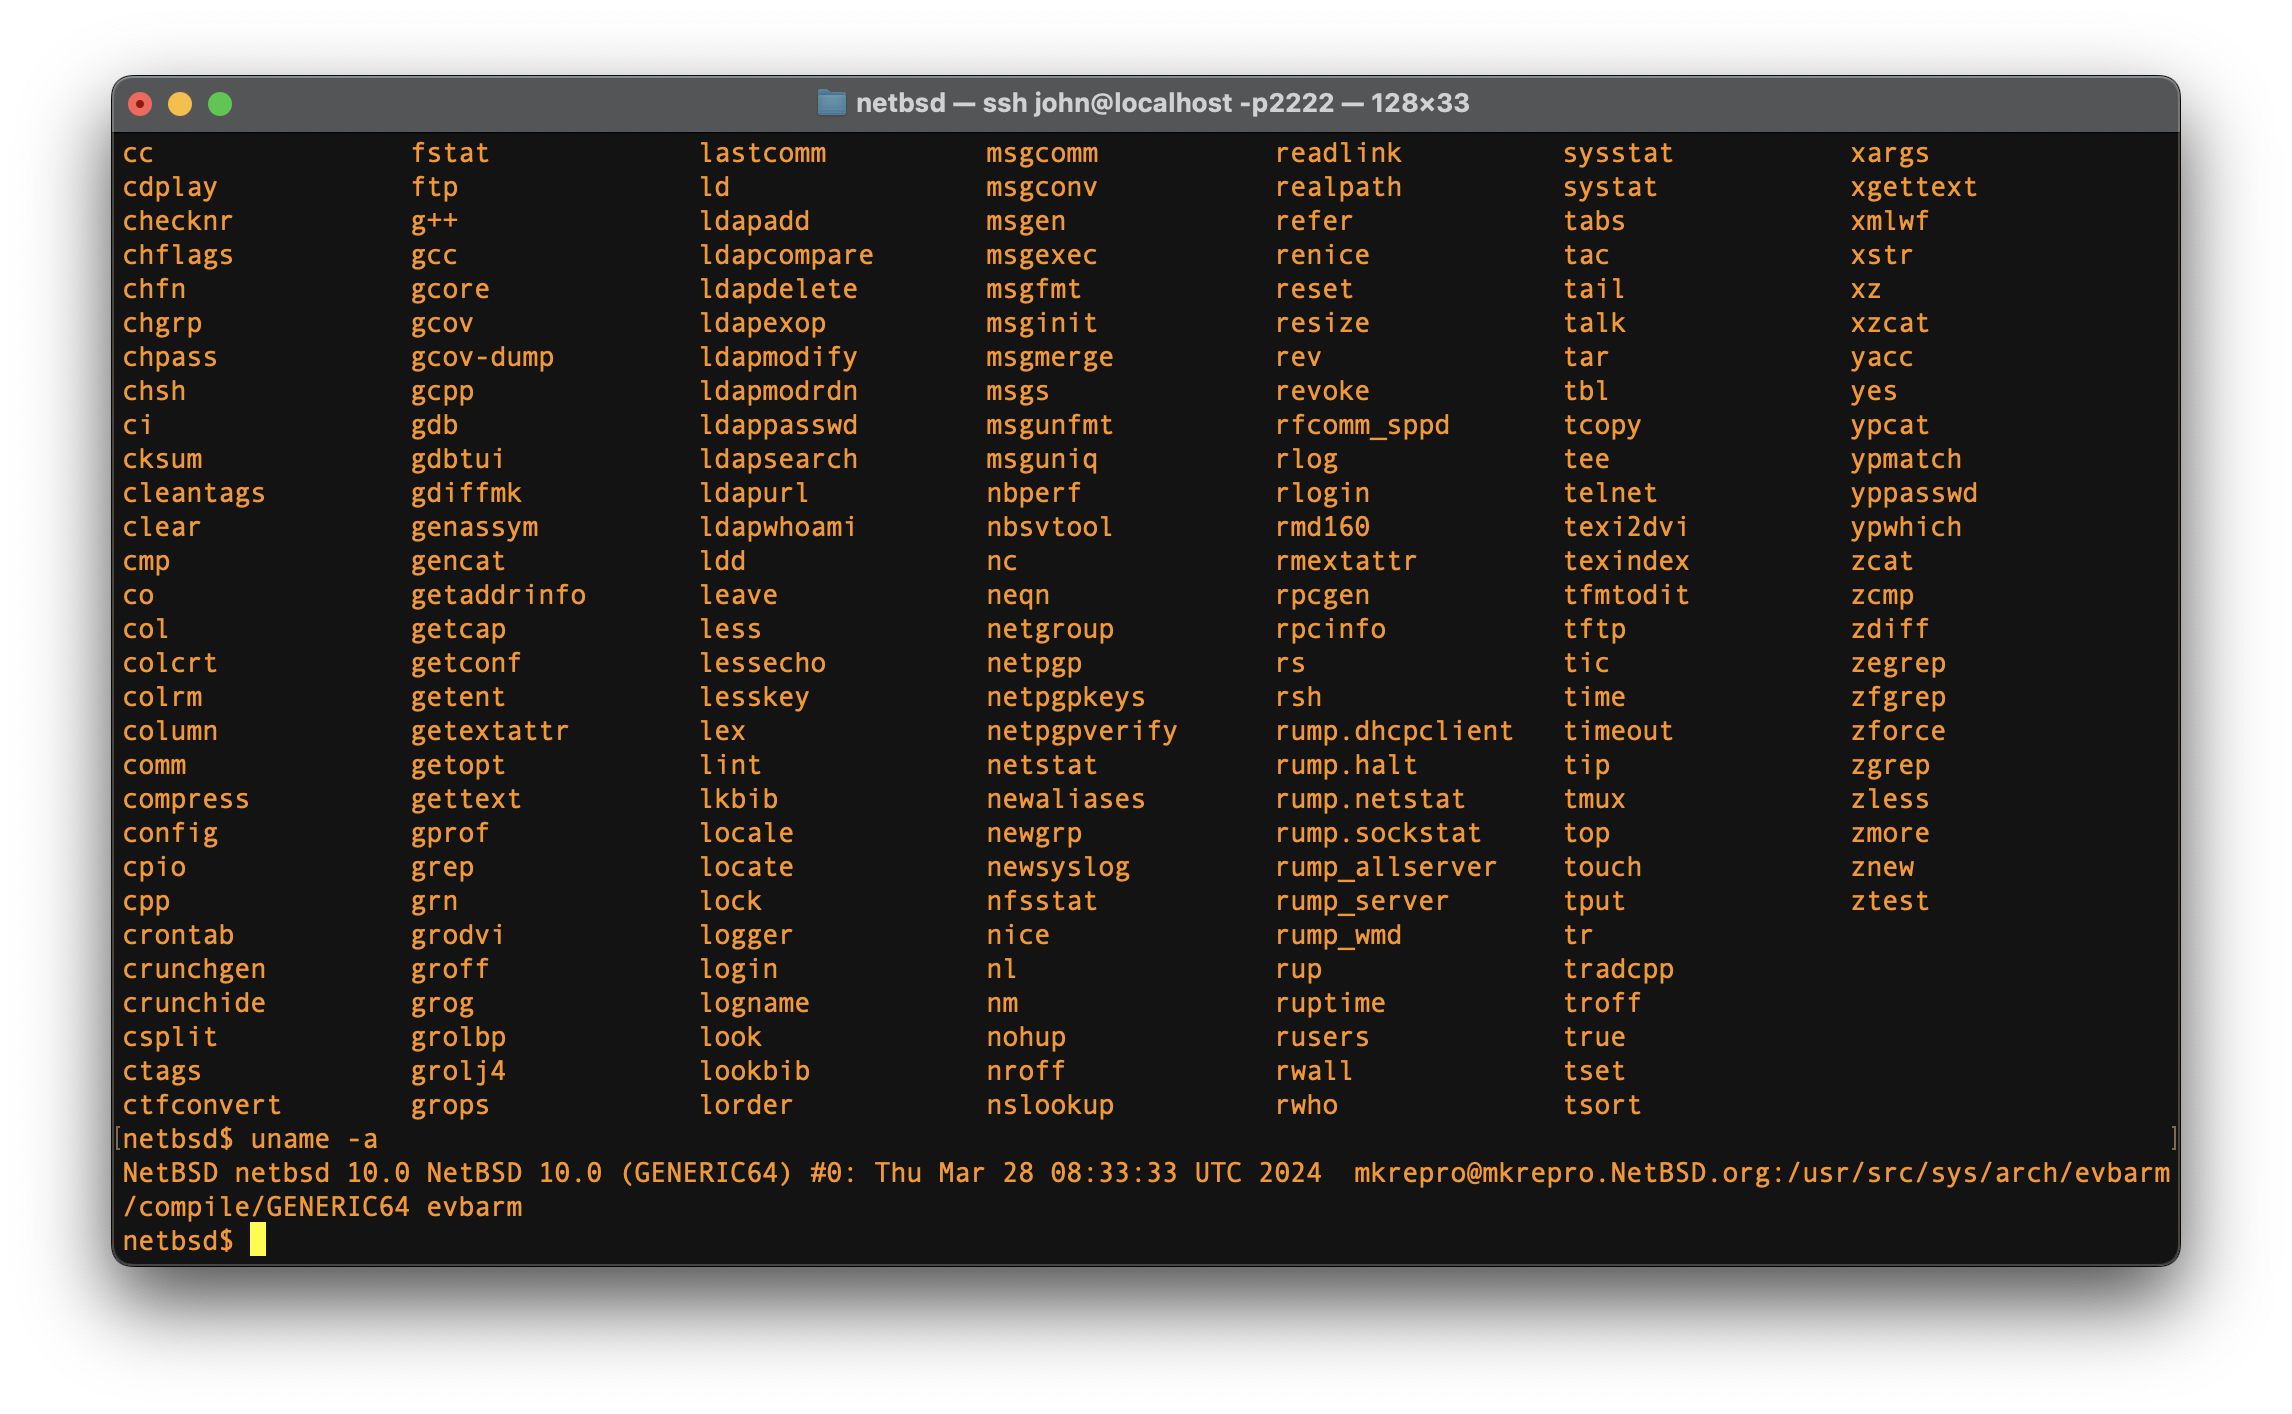Click the 'gdbtui' entry

(x=458, y=459)
